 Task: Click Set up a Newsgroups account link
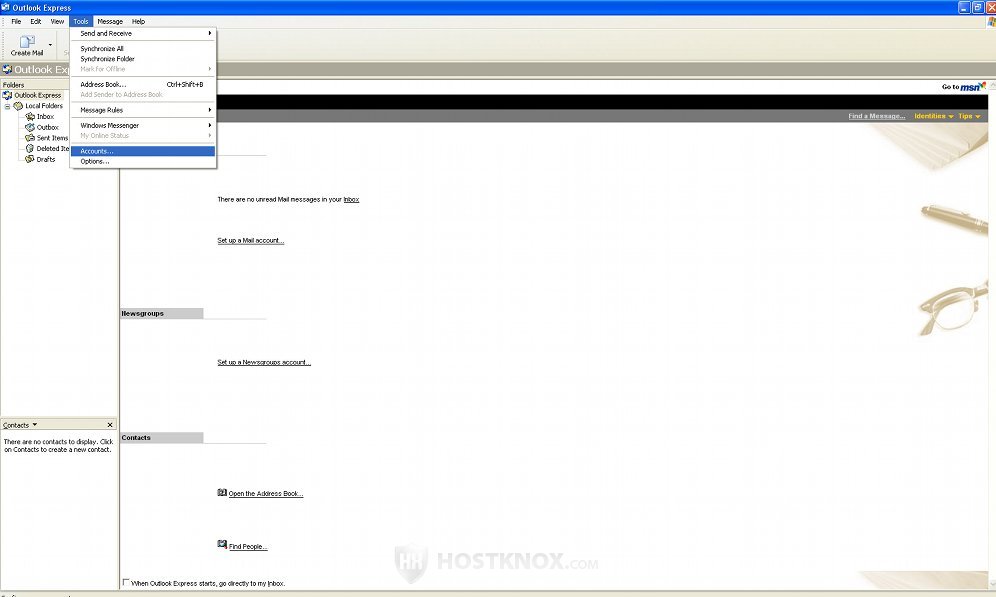click(x=264, y=362)
